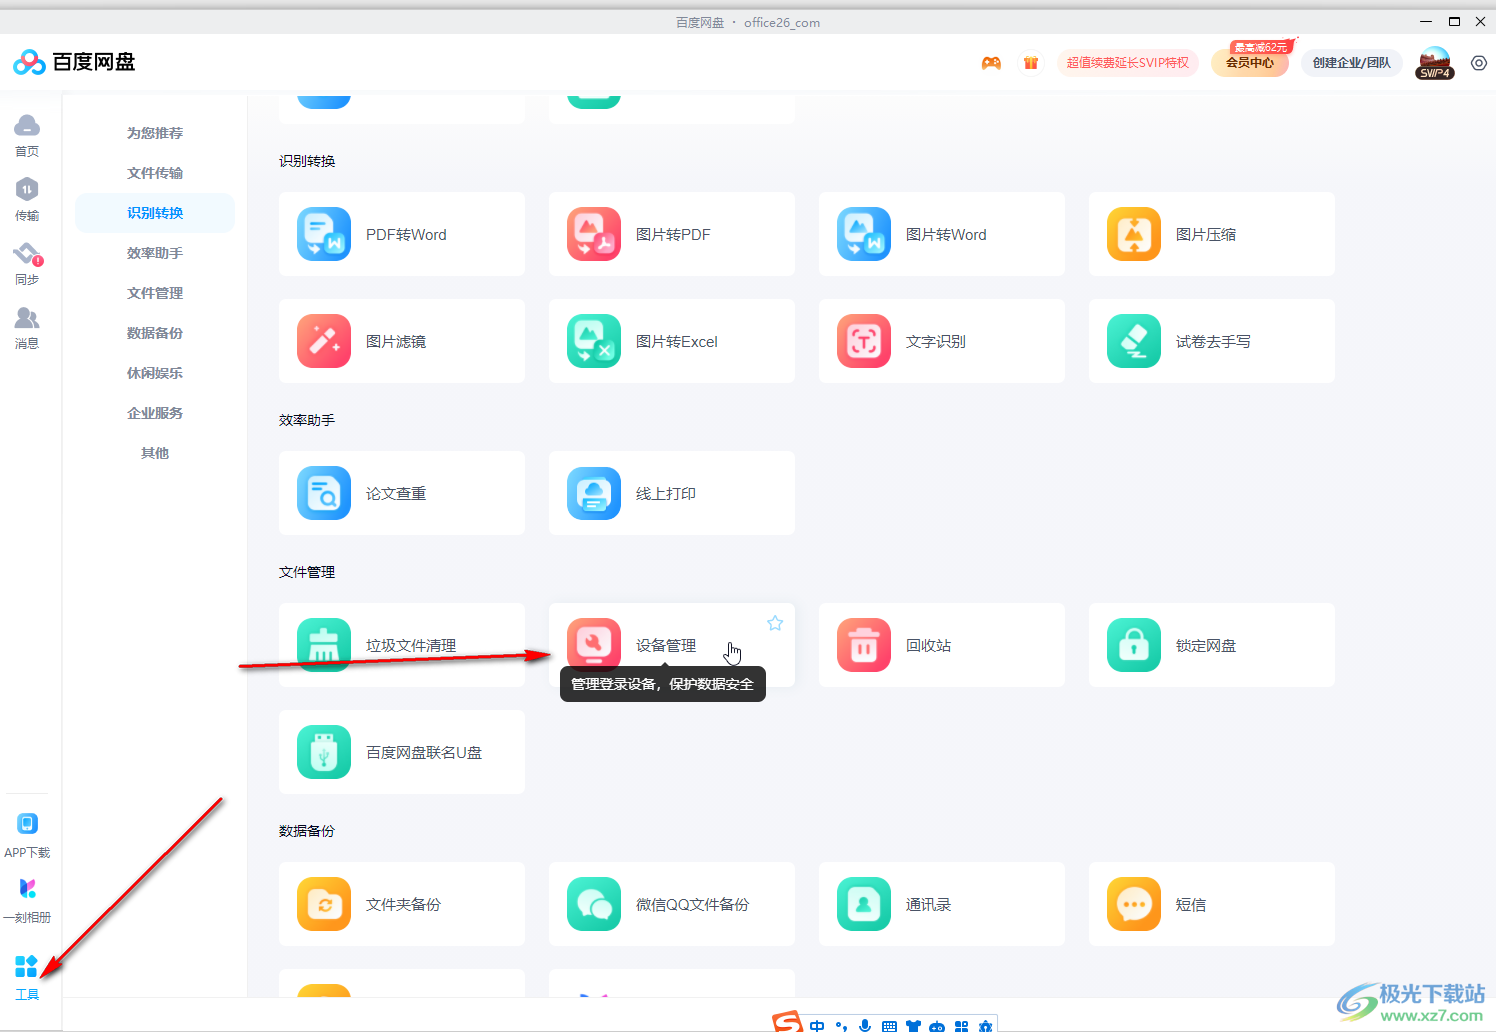Favorite 设备管理 with star icon
Image resolution: width=1496 pixels, height=1032 pixels.
click(x=775, y=623)
